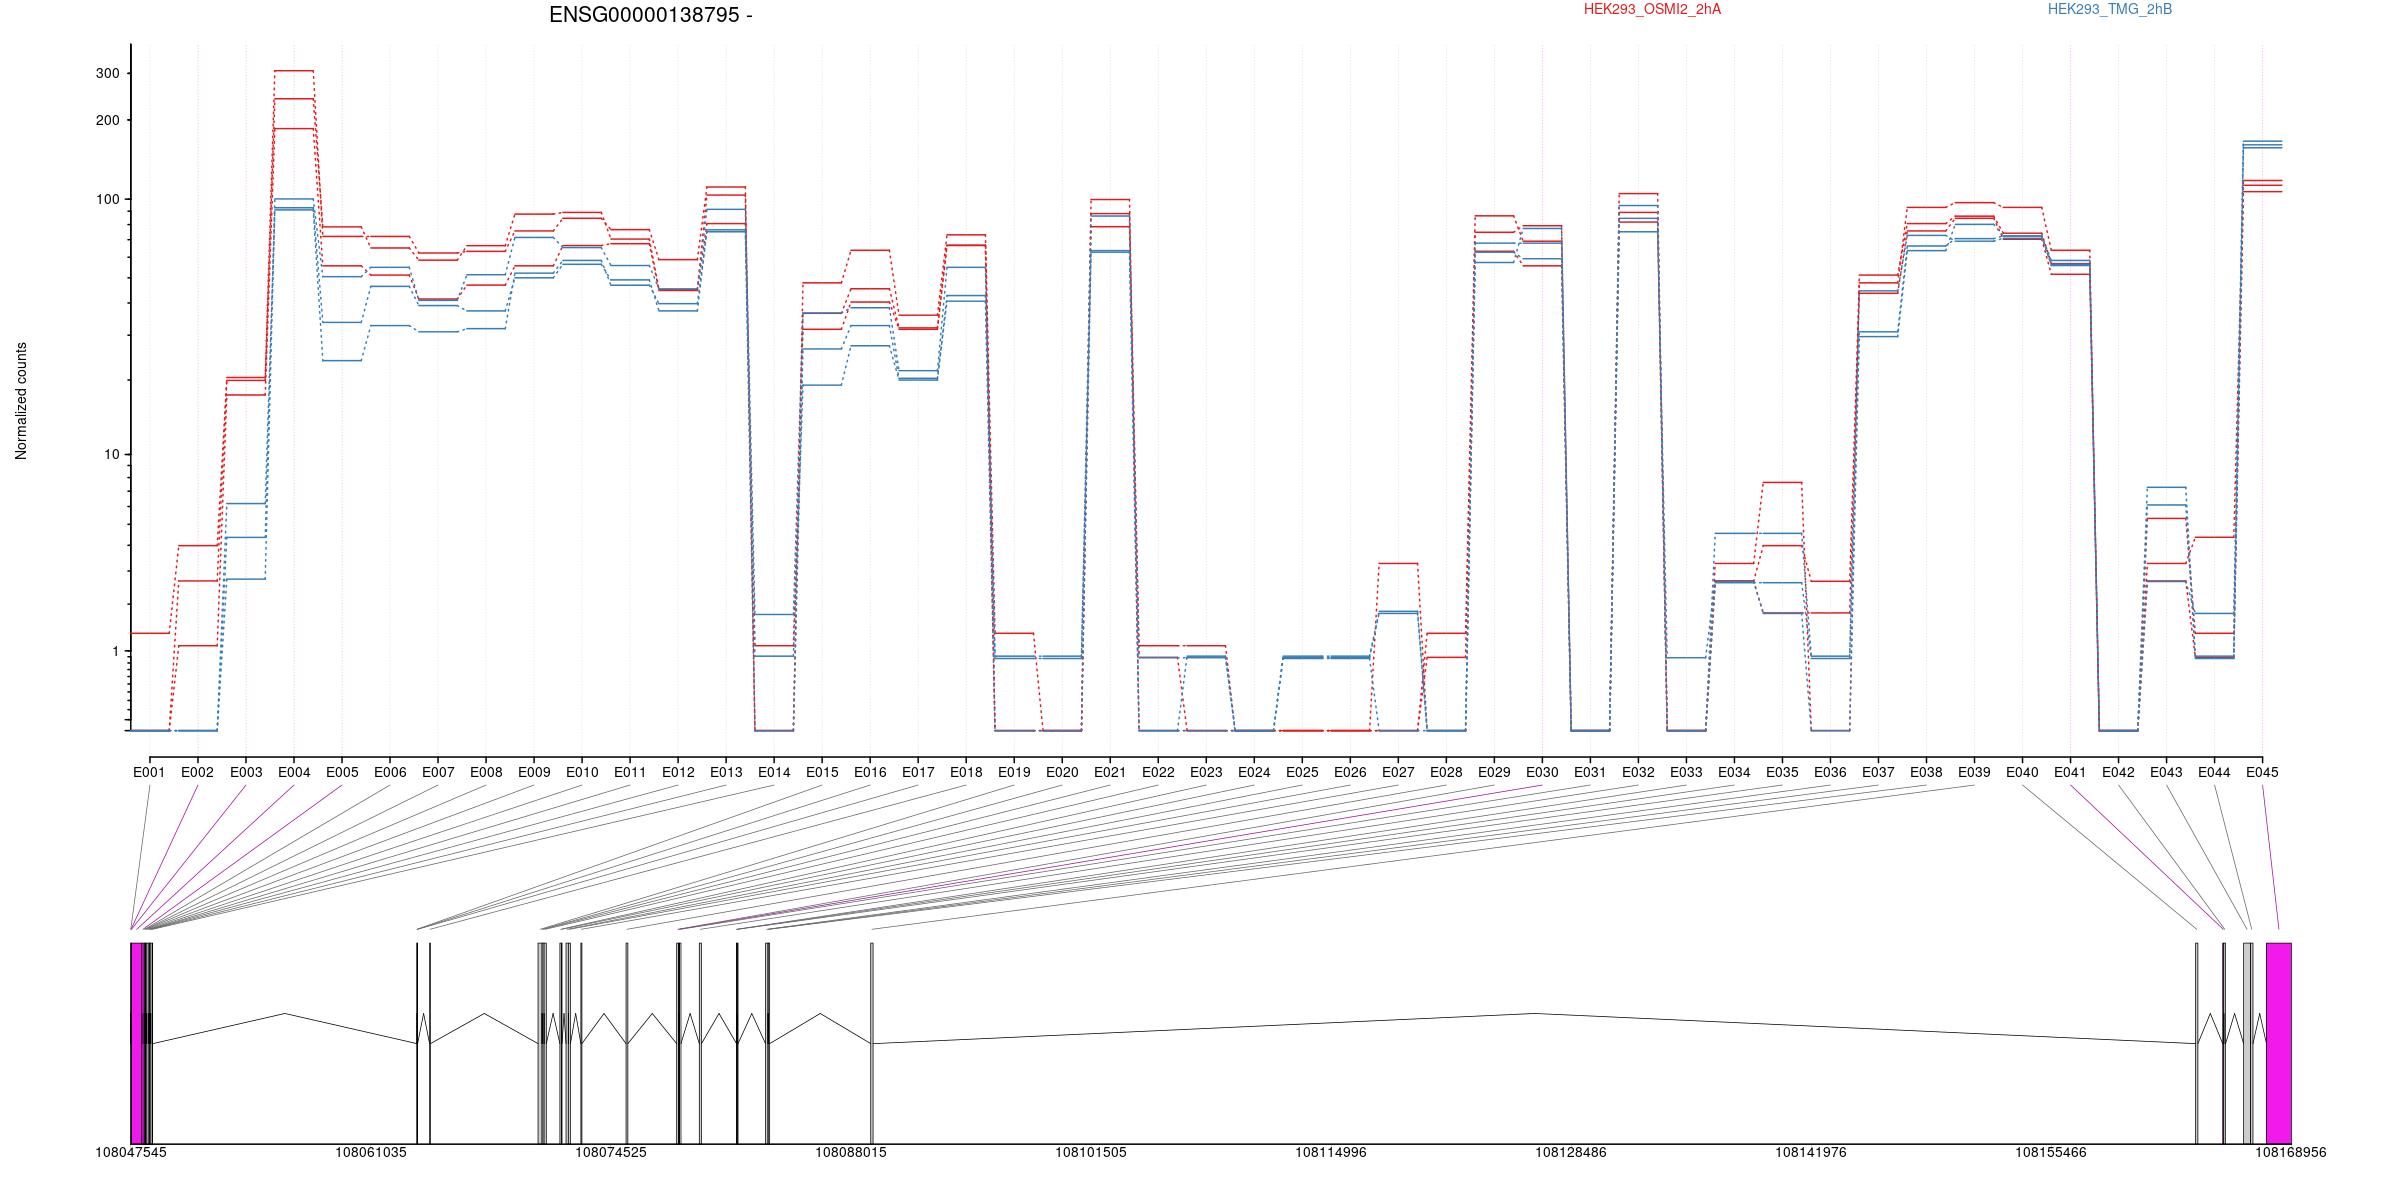Click exon label E011

pos(630,772)
